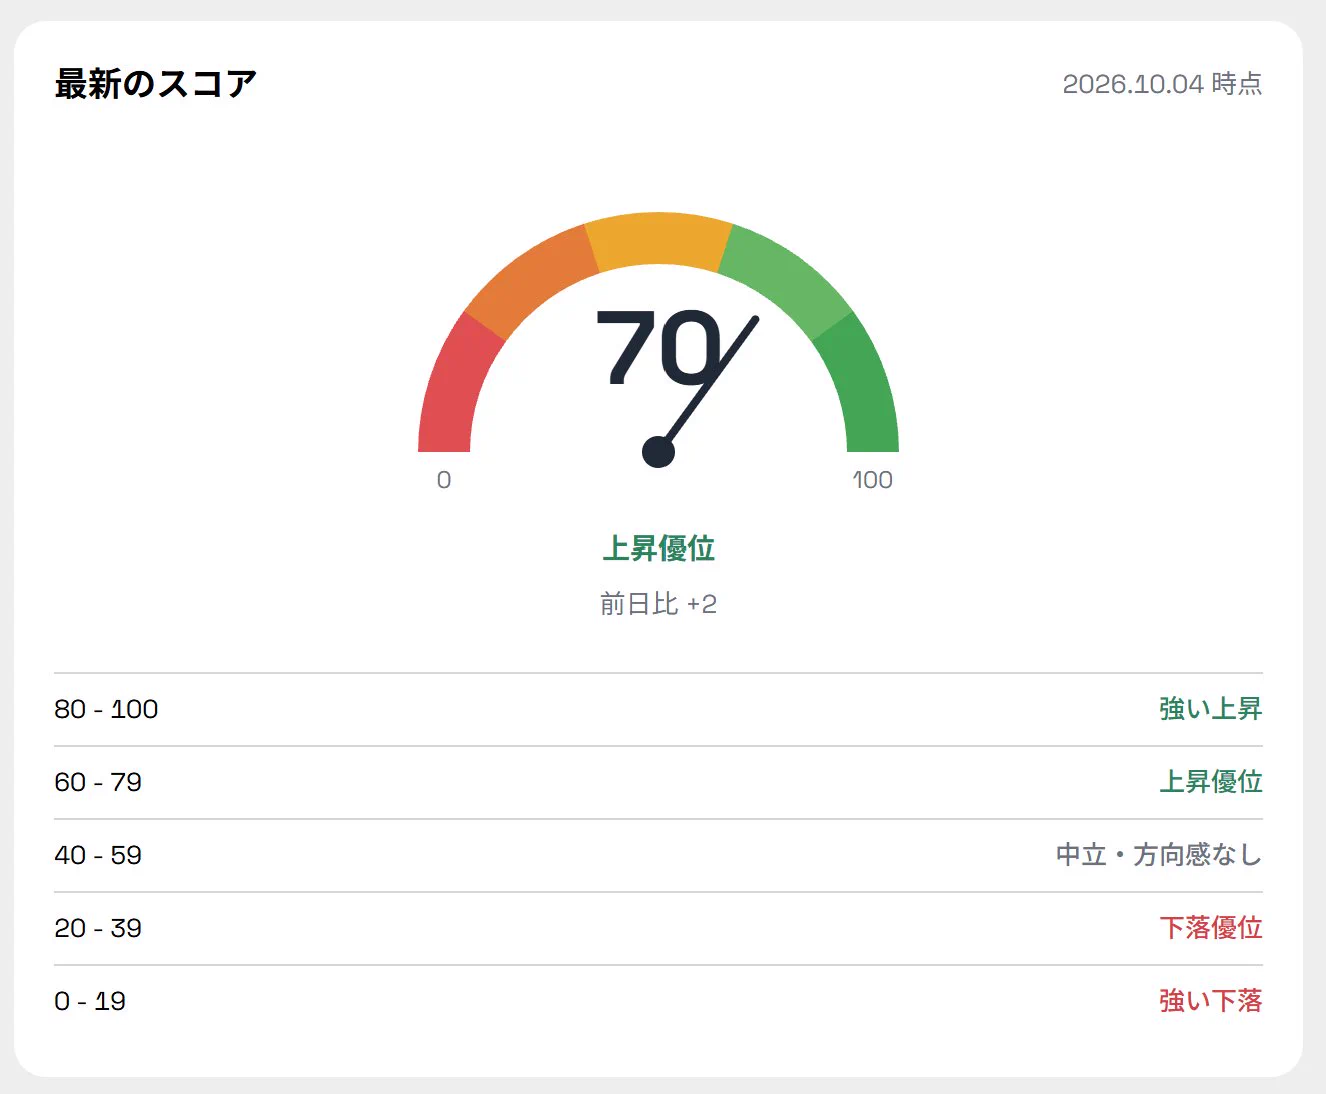The image size is (1326, 1094).
Task: Click the 80 - 100 range label
Action: (x=106, y=709)
